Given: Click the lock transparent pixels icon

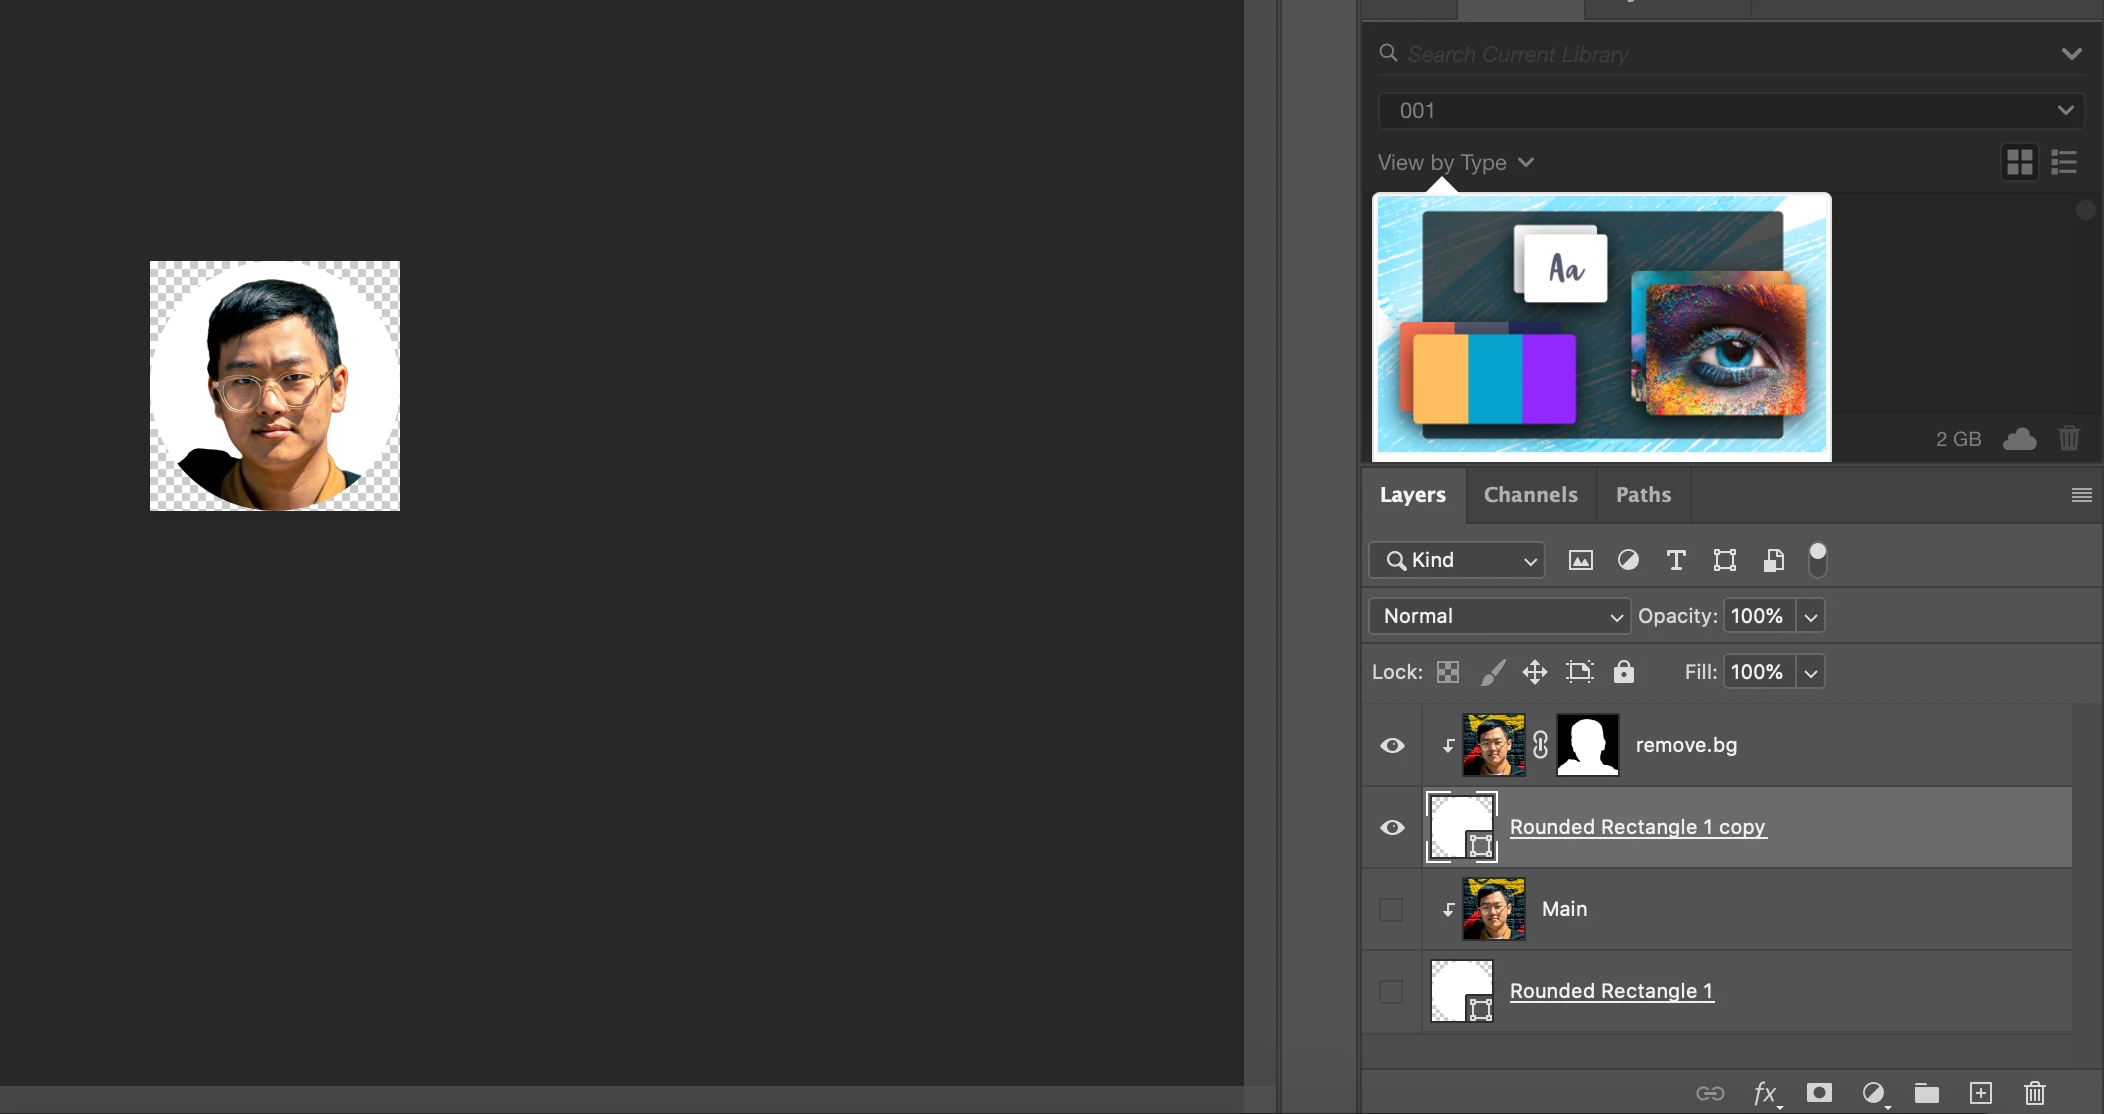Looking at the screenshot, I should pyautogui.click(x=1448, y=672).
